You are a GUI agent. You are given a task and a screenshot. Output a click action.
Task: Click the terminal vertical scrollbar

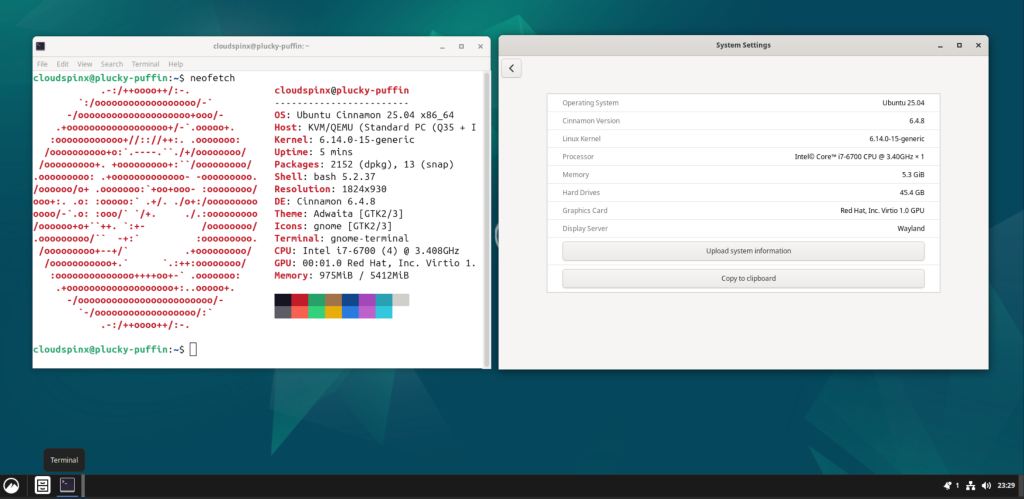[x=486, y=219]
